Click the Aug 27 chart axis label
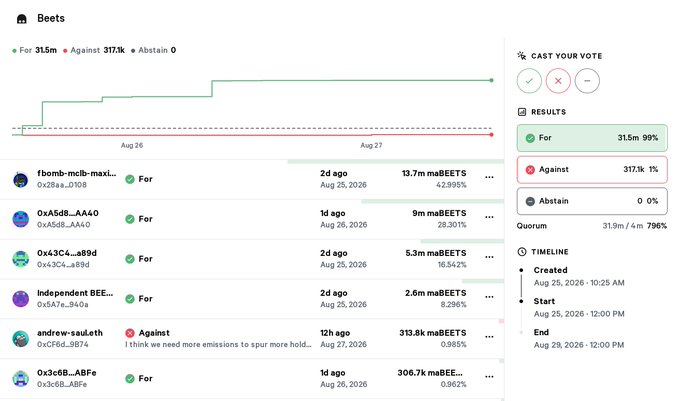Image resolution: width=680 pixels, height=401 pixels. 371,145
